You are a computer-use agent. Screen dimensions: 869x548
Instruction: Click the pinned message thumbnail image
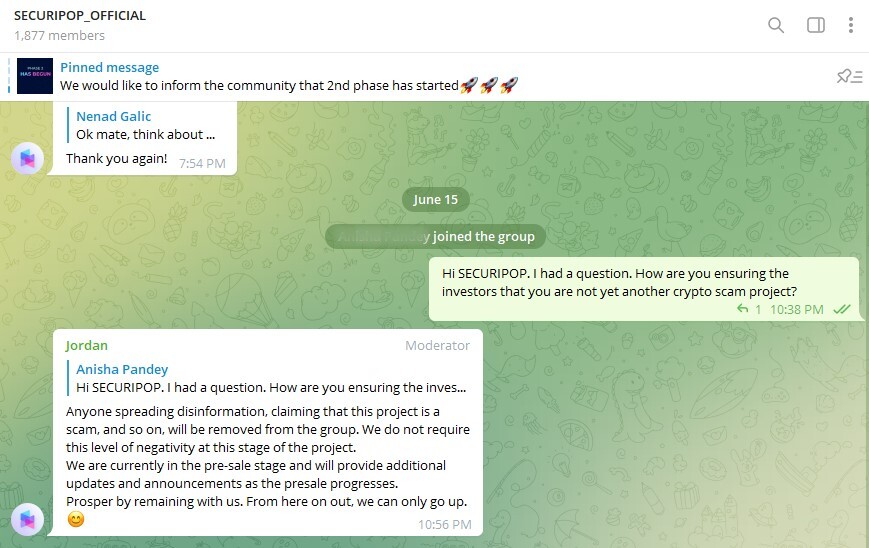35,76
